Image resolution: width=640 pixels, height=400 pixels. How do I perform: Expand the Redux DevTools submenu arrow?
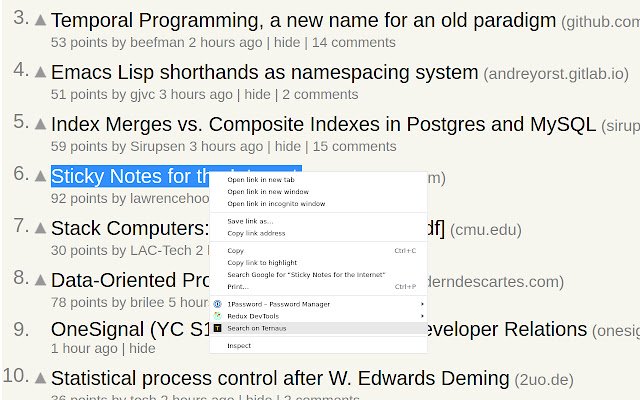click(x=422, y=316)
